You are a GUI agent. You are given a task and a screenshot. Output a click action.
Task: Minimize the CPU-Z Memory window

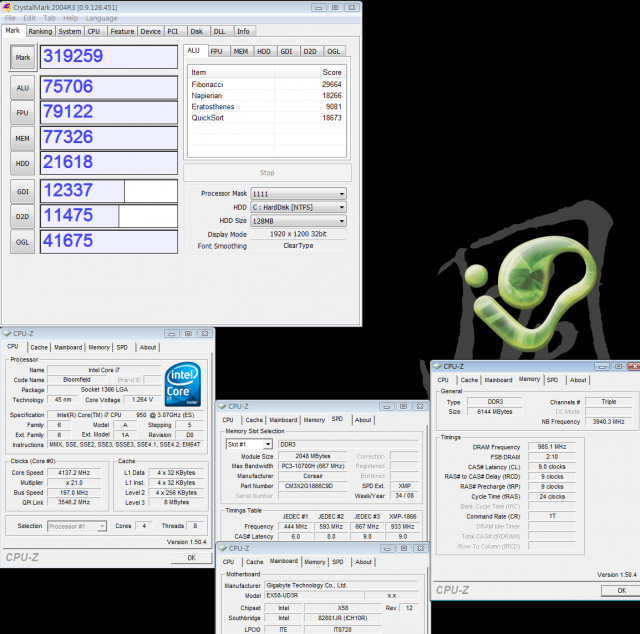(x=602, y=366)
